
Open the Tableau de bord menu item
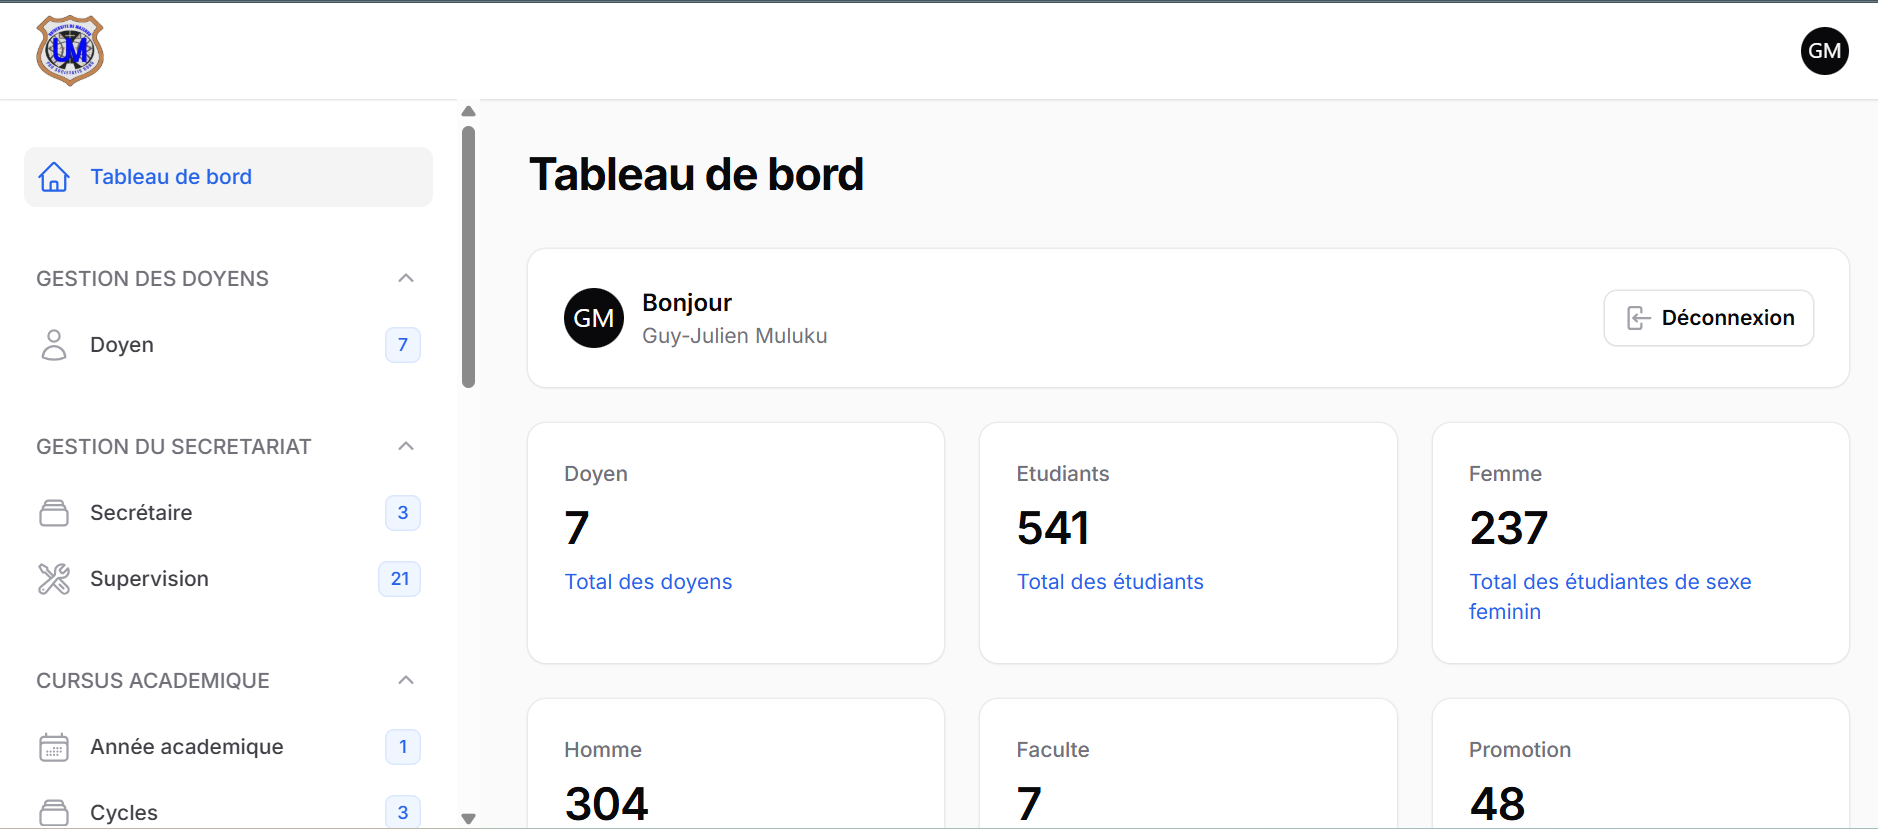tap(171, 176)
